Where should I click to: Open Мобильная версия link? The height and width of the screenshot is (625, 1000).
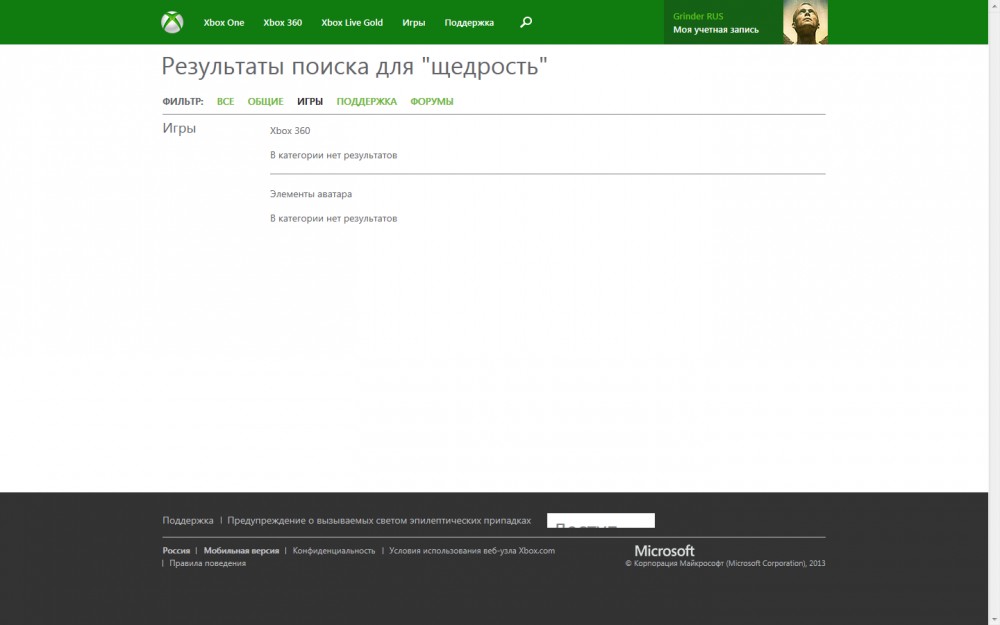241,550
